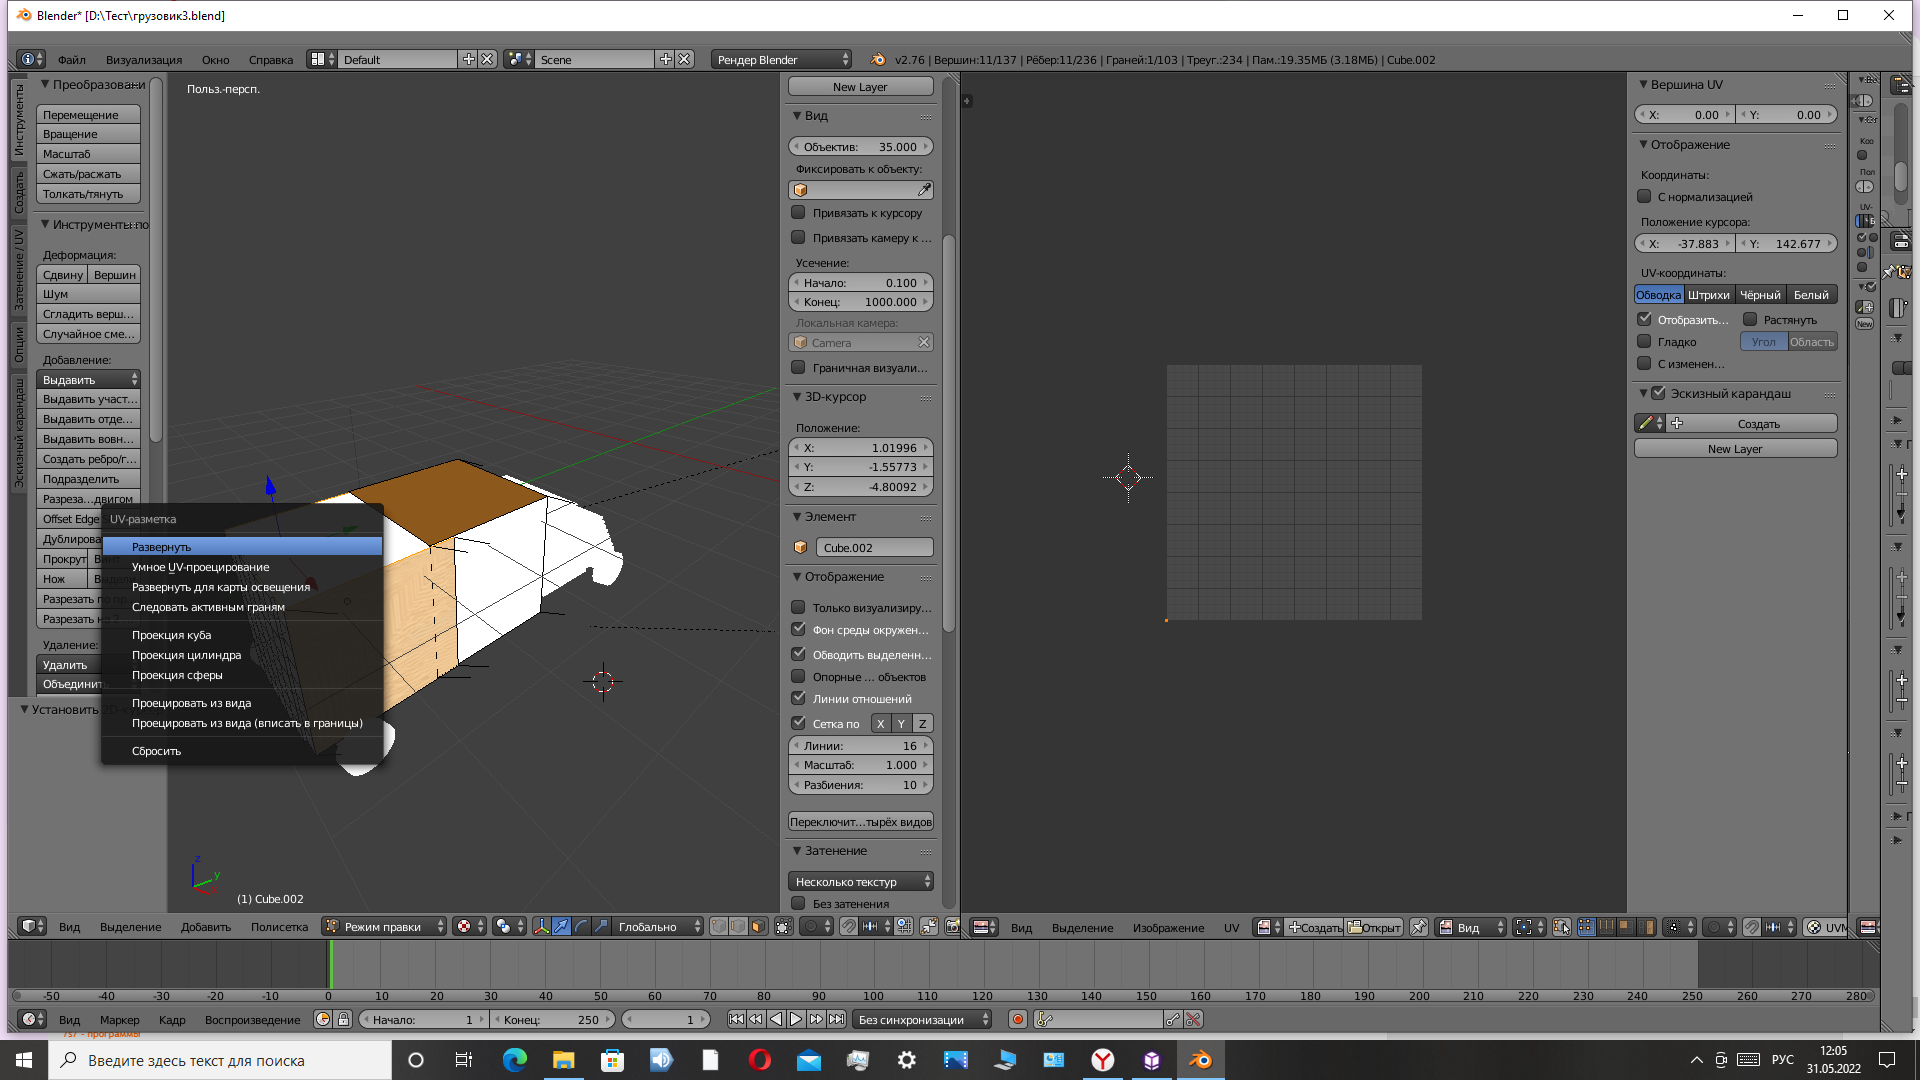Open the 'Режим правки' mode dropdown

pyautogui.click(x=384, y=927)
